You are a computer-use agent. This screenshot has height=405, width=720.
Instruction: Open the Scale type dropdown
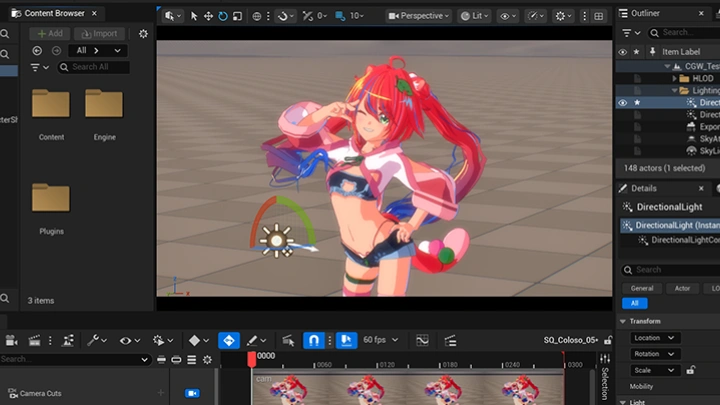(x=654, y=370)
